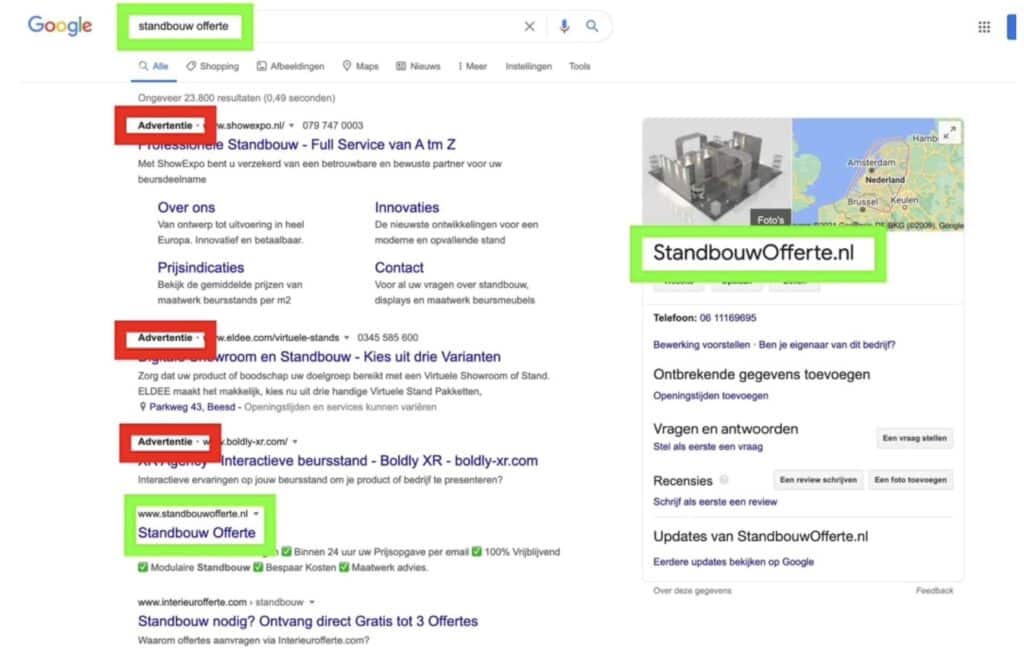This screenshot has width=1024, height=669.
Task: Open the search Tools
Action: click(579, 66)
